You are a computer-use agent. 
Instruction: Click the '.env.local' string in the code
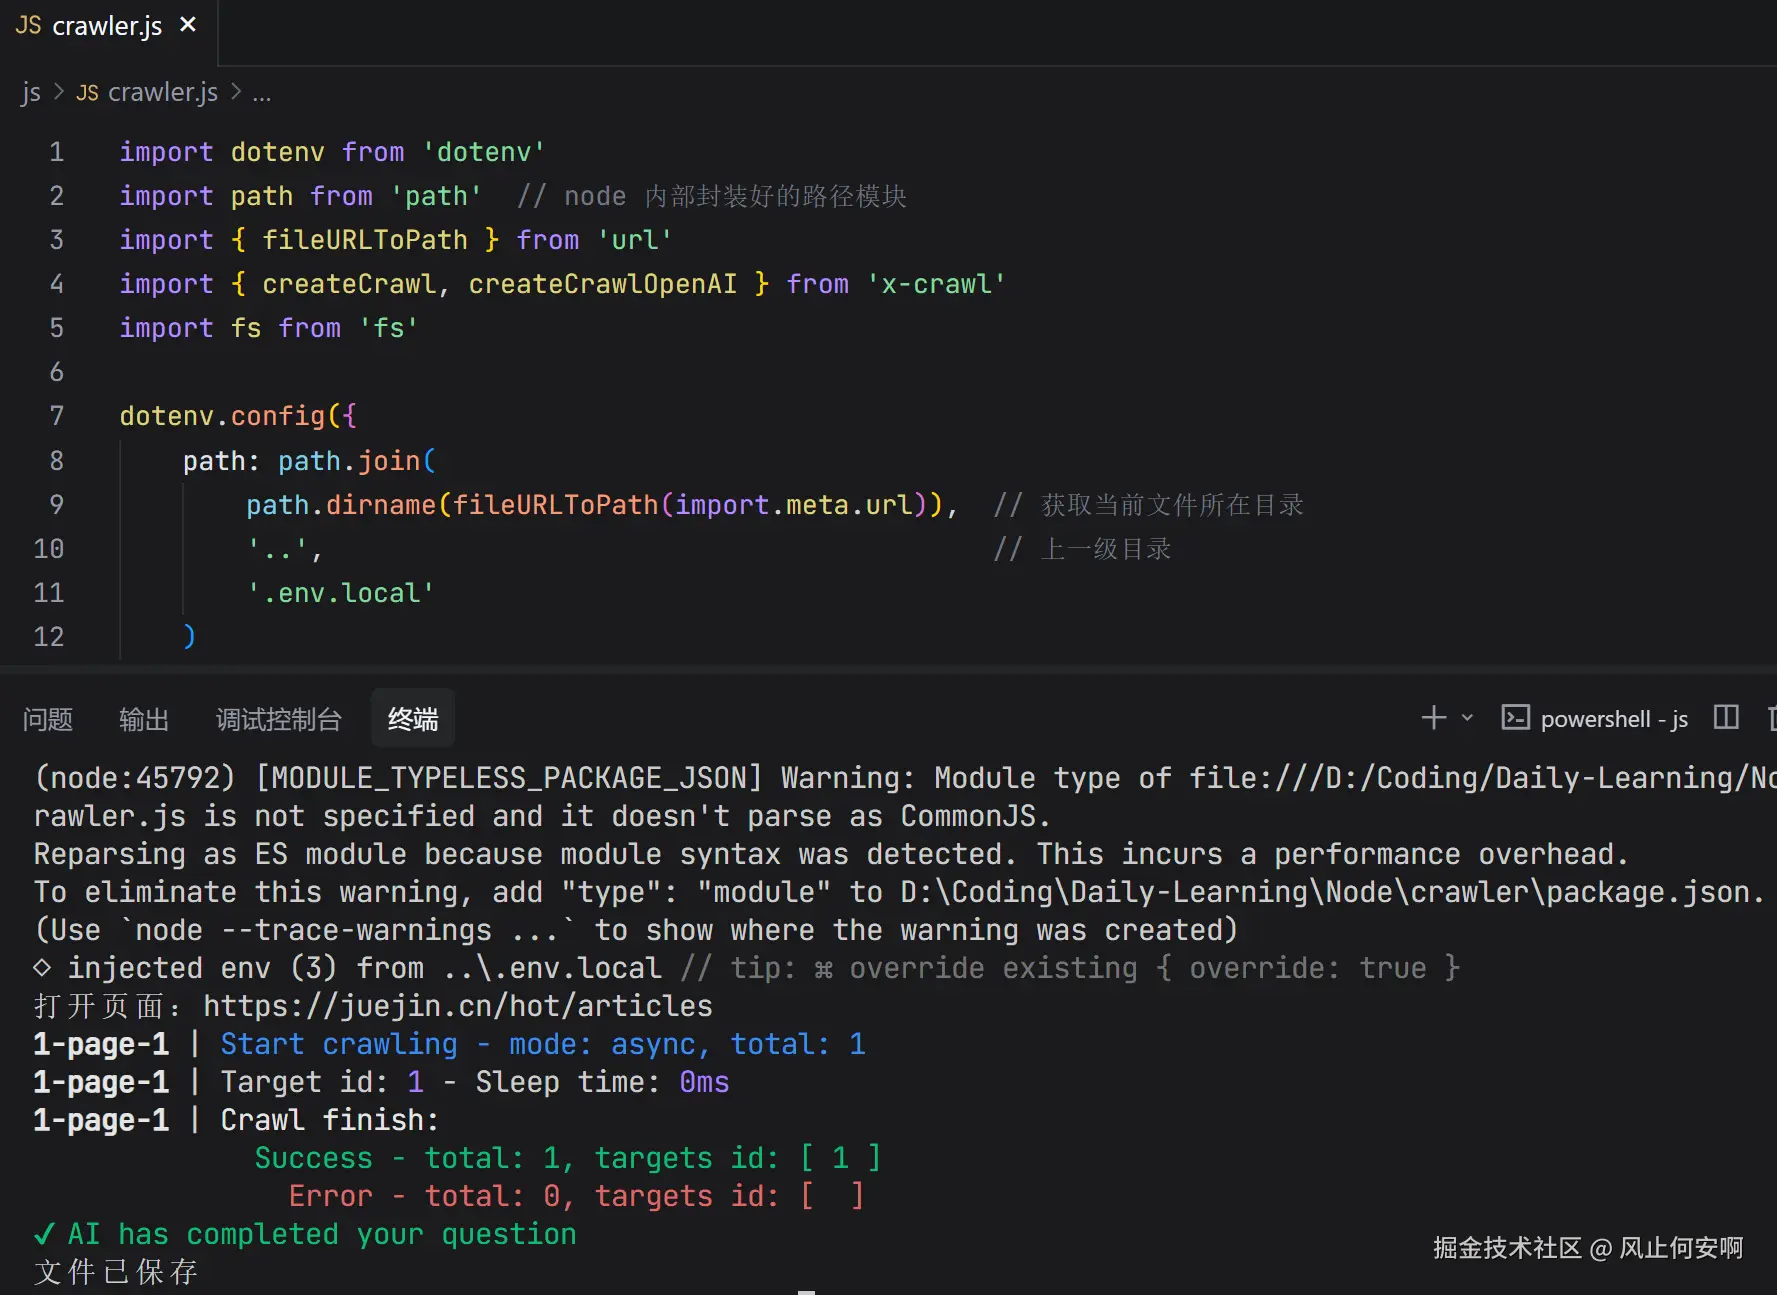(x=341, y=593)
